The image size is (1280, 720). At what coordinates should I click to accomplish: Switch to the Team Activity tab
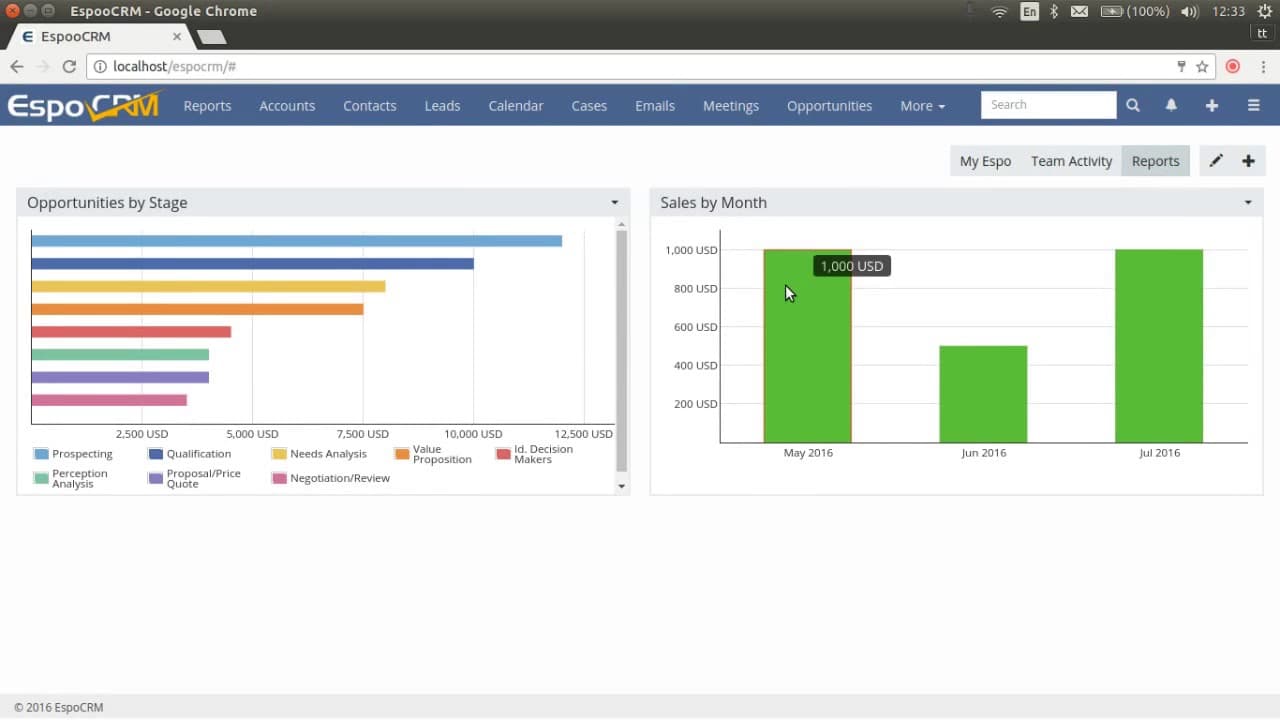(1071, 160)
